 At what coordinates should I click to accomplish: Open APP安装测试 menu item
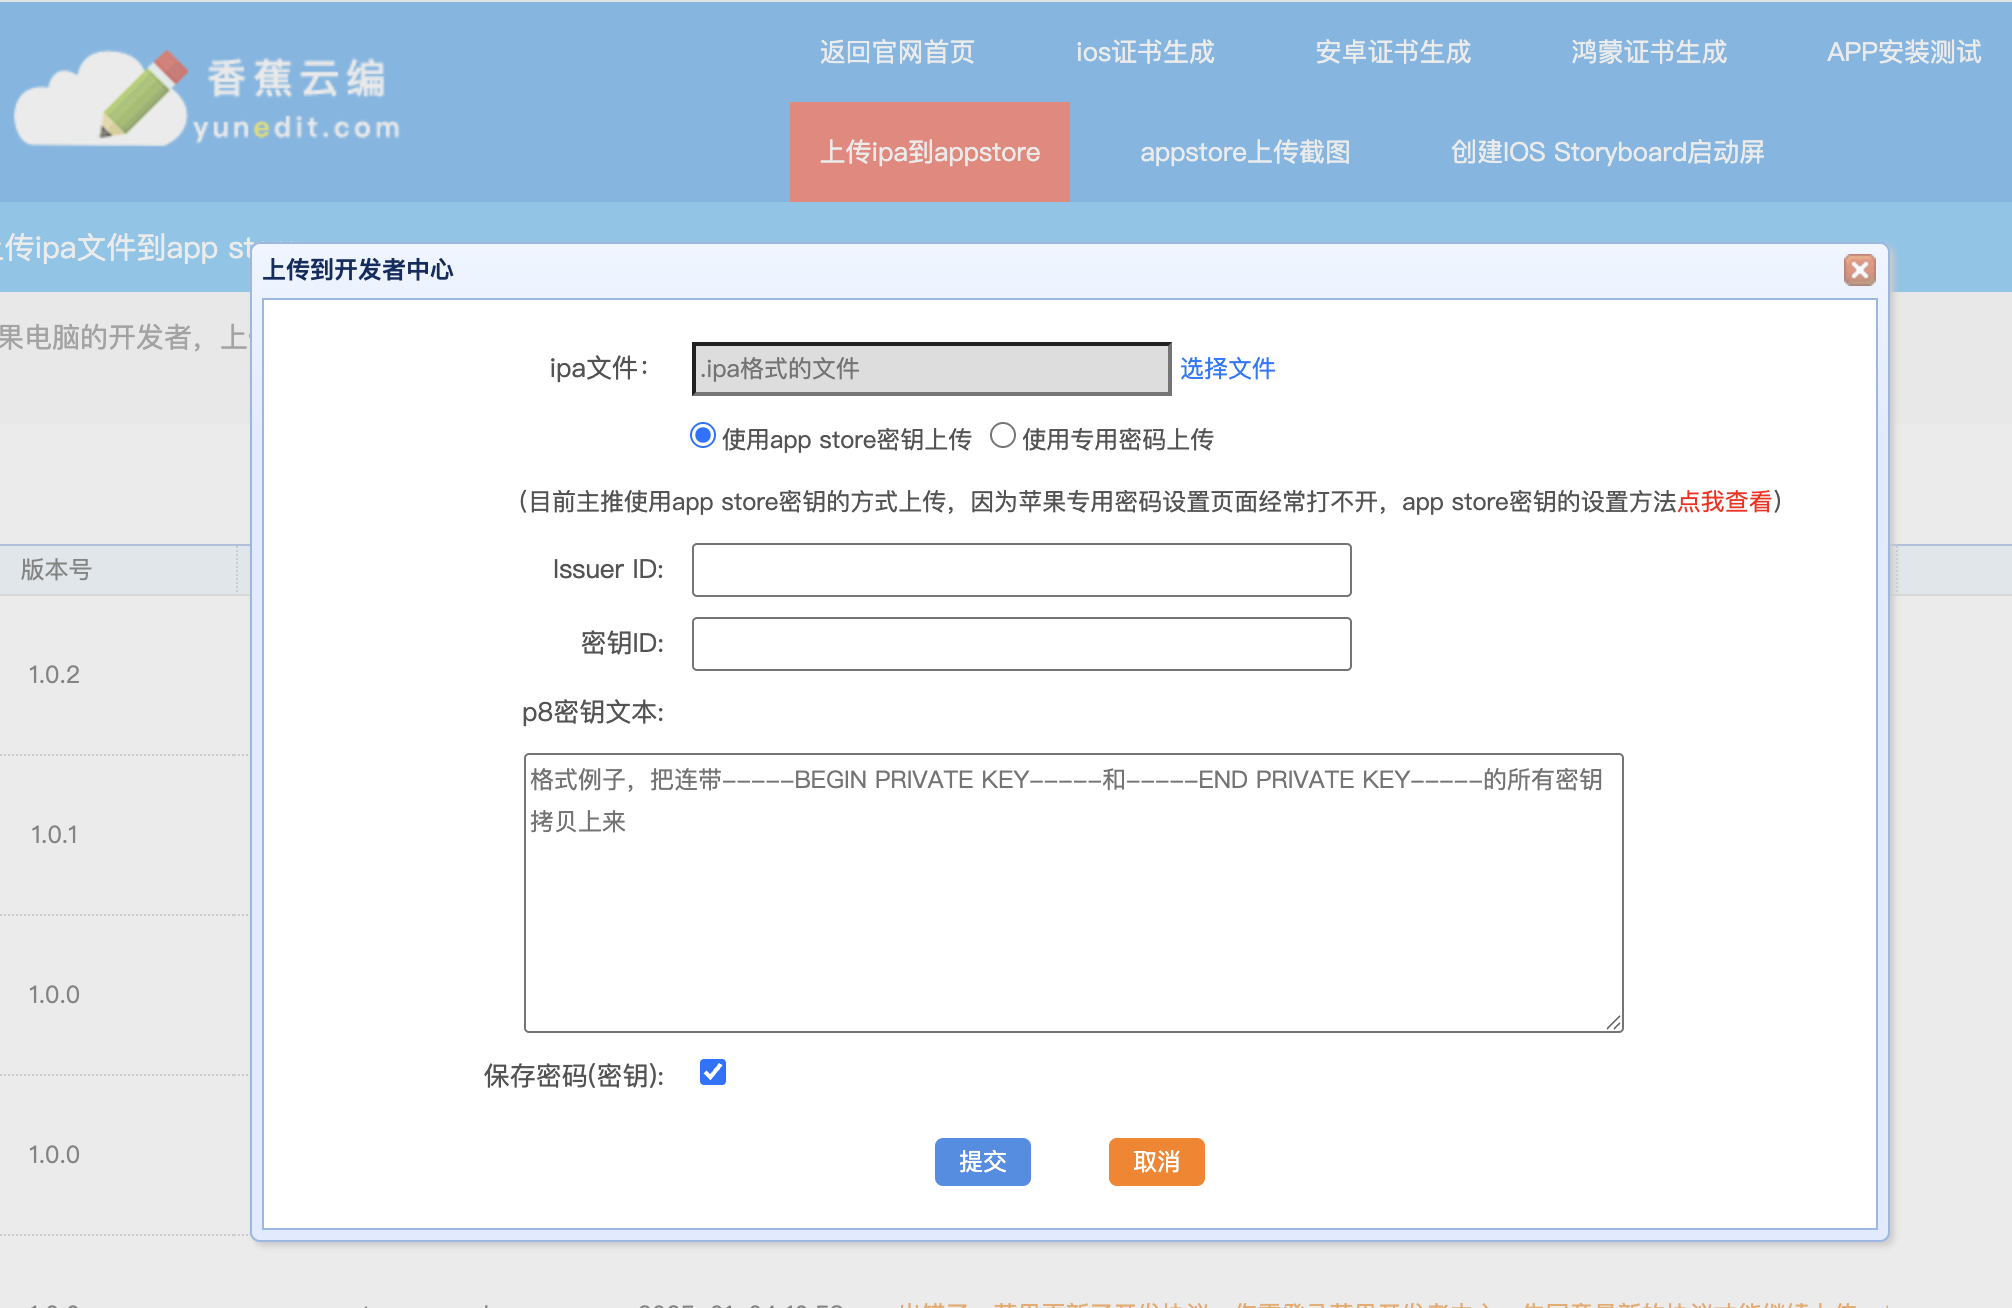[x=1903, y=52]
